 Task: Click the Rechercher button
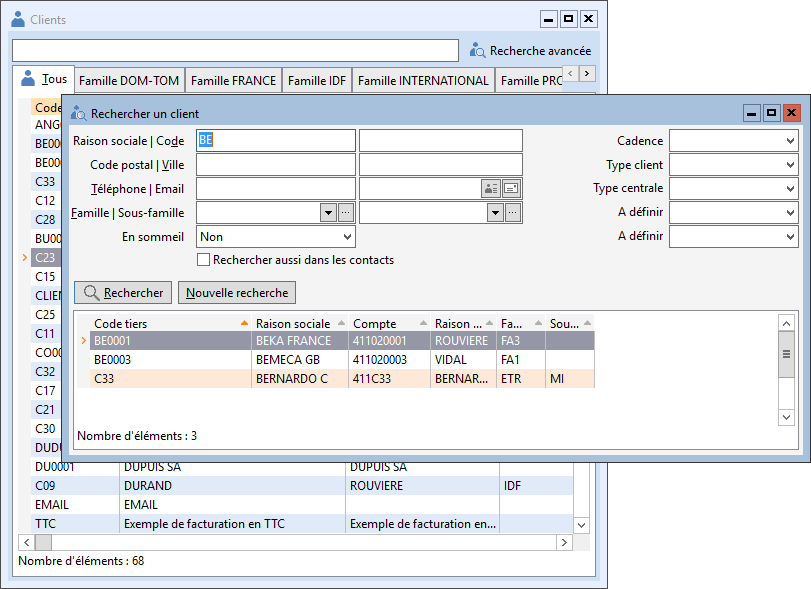pos(123,293)
